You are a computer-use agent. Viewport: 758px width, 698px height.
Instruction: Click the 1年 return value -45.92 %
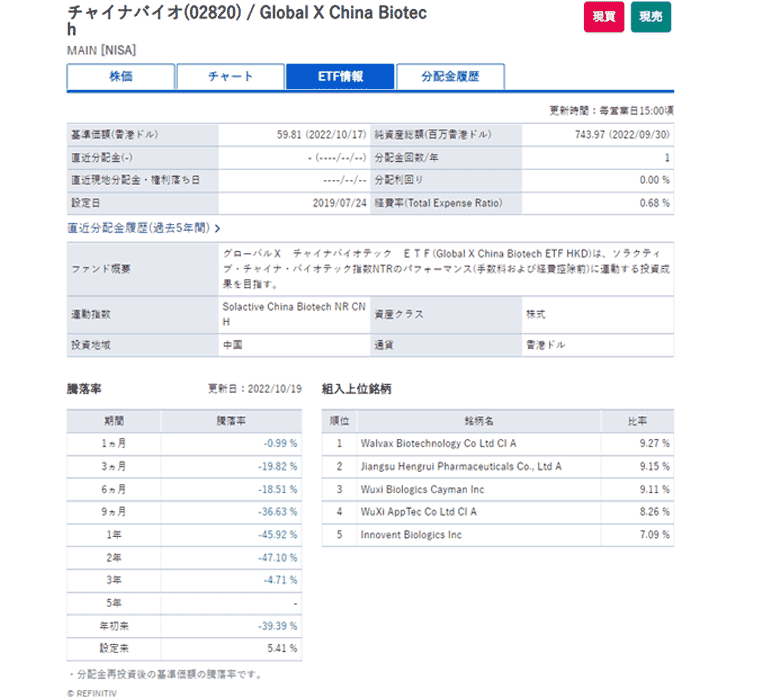(279, 535)
